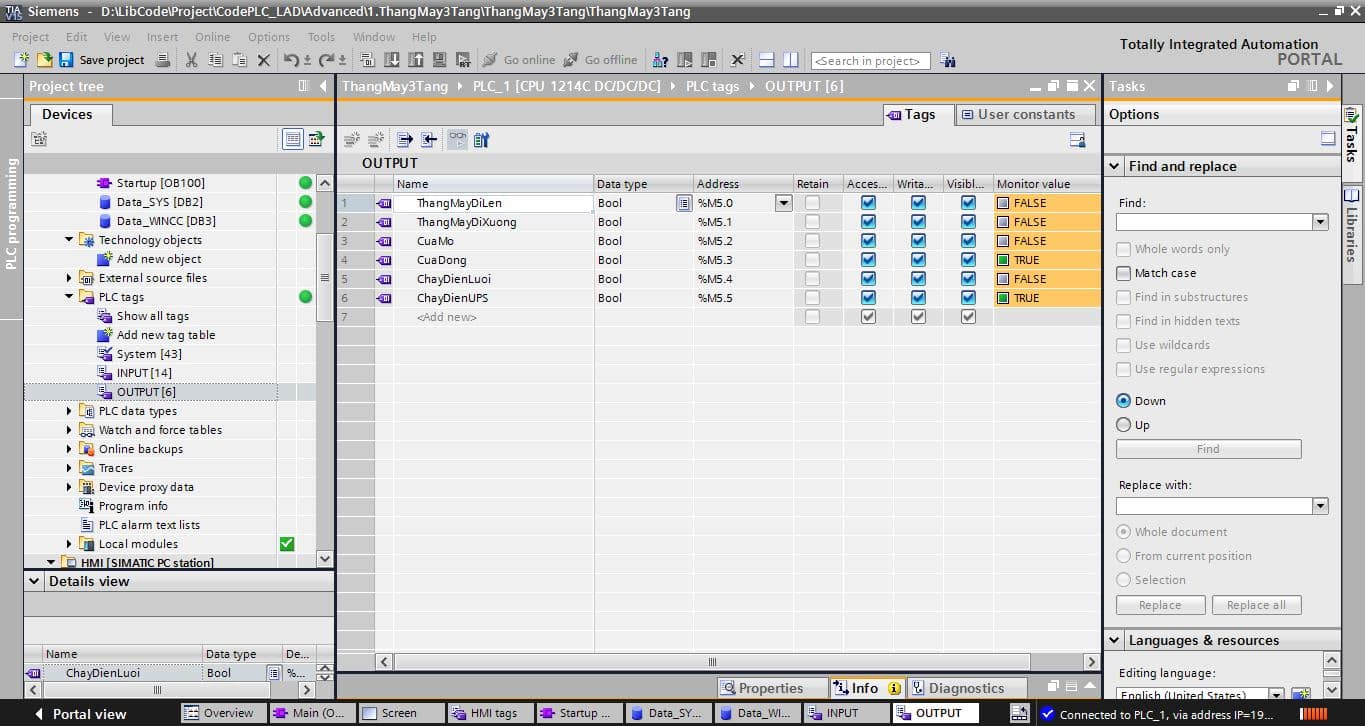This screenshot has width=1365, height=726.
Task: Expand the Watch and force tables node
Action: point(69,430)
